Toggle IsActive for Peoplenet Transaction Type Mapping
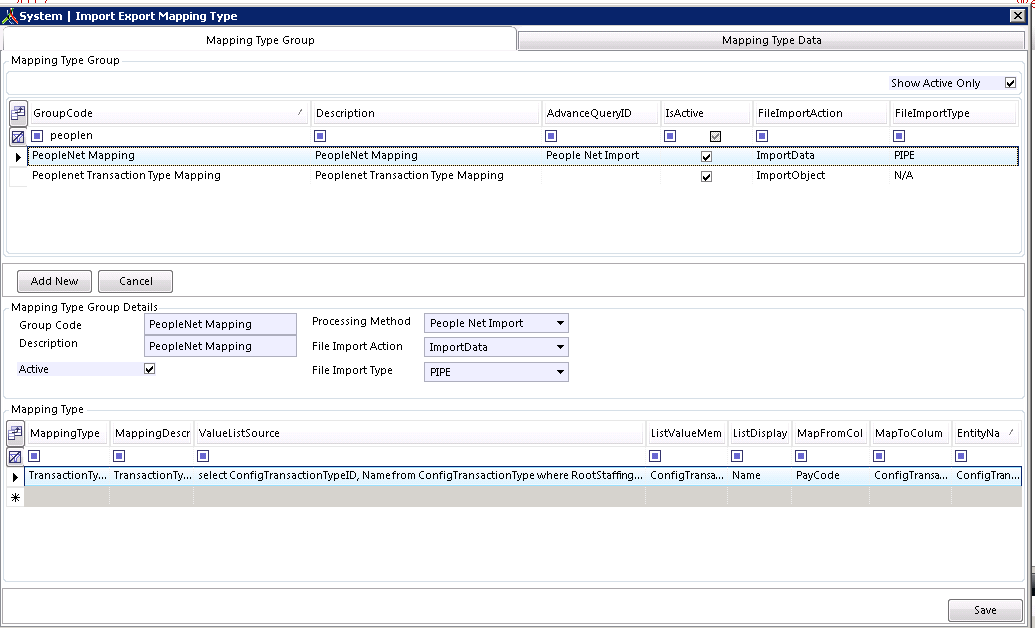1035x628 pixels. [707, 176]
